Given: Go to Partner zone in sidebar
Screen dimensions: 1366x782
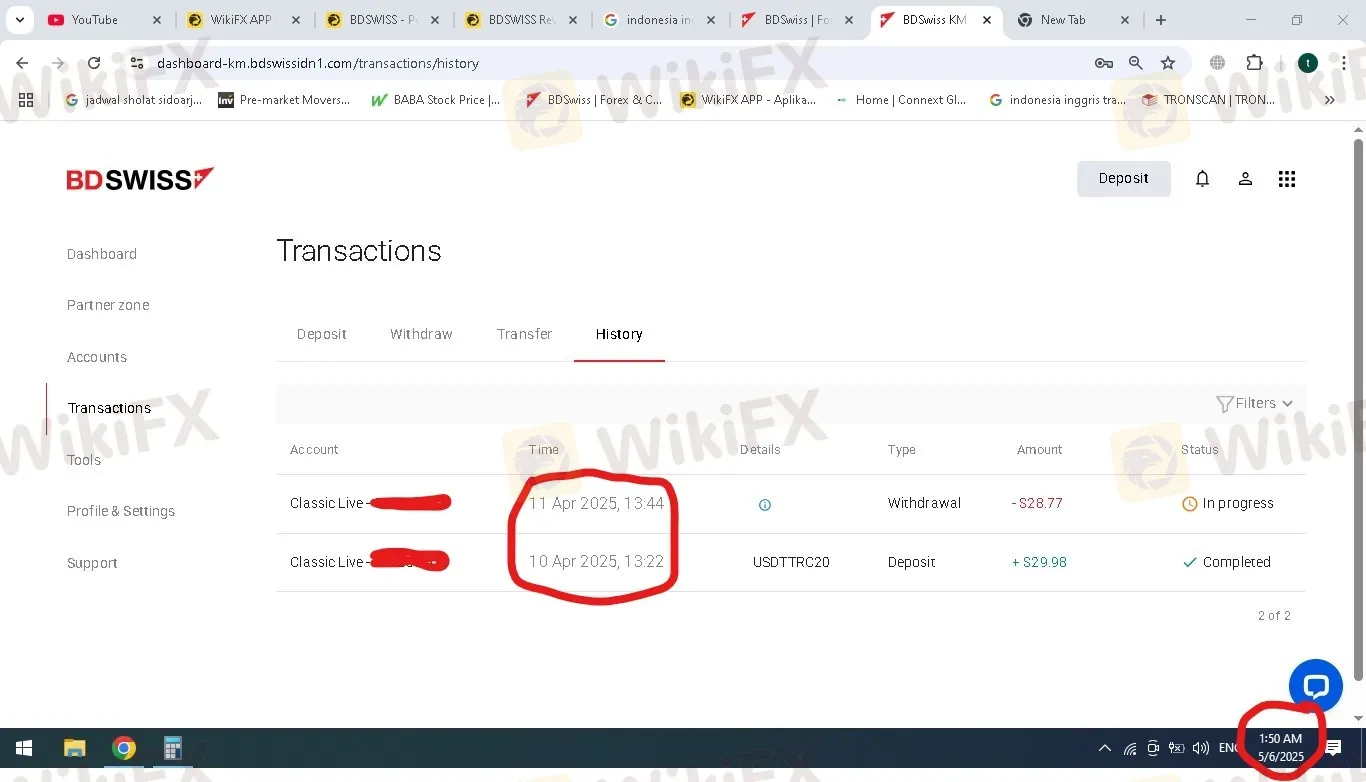Looking at the screenshot, I should (108, 305).
